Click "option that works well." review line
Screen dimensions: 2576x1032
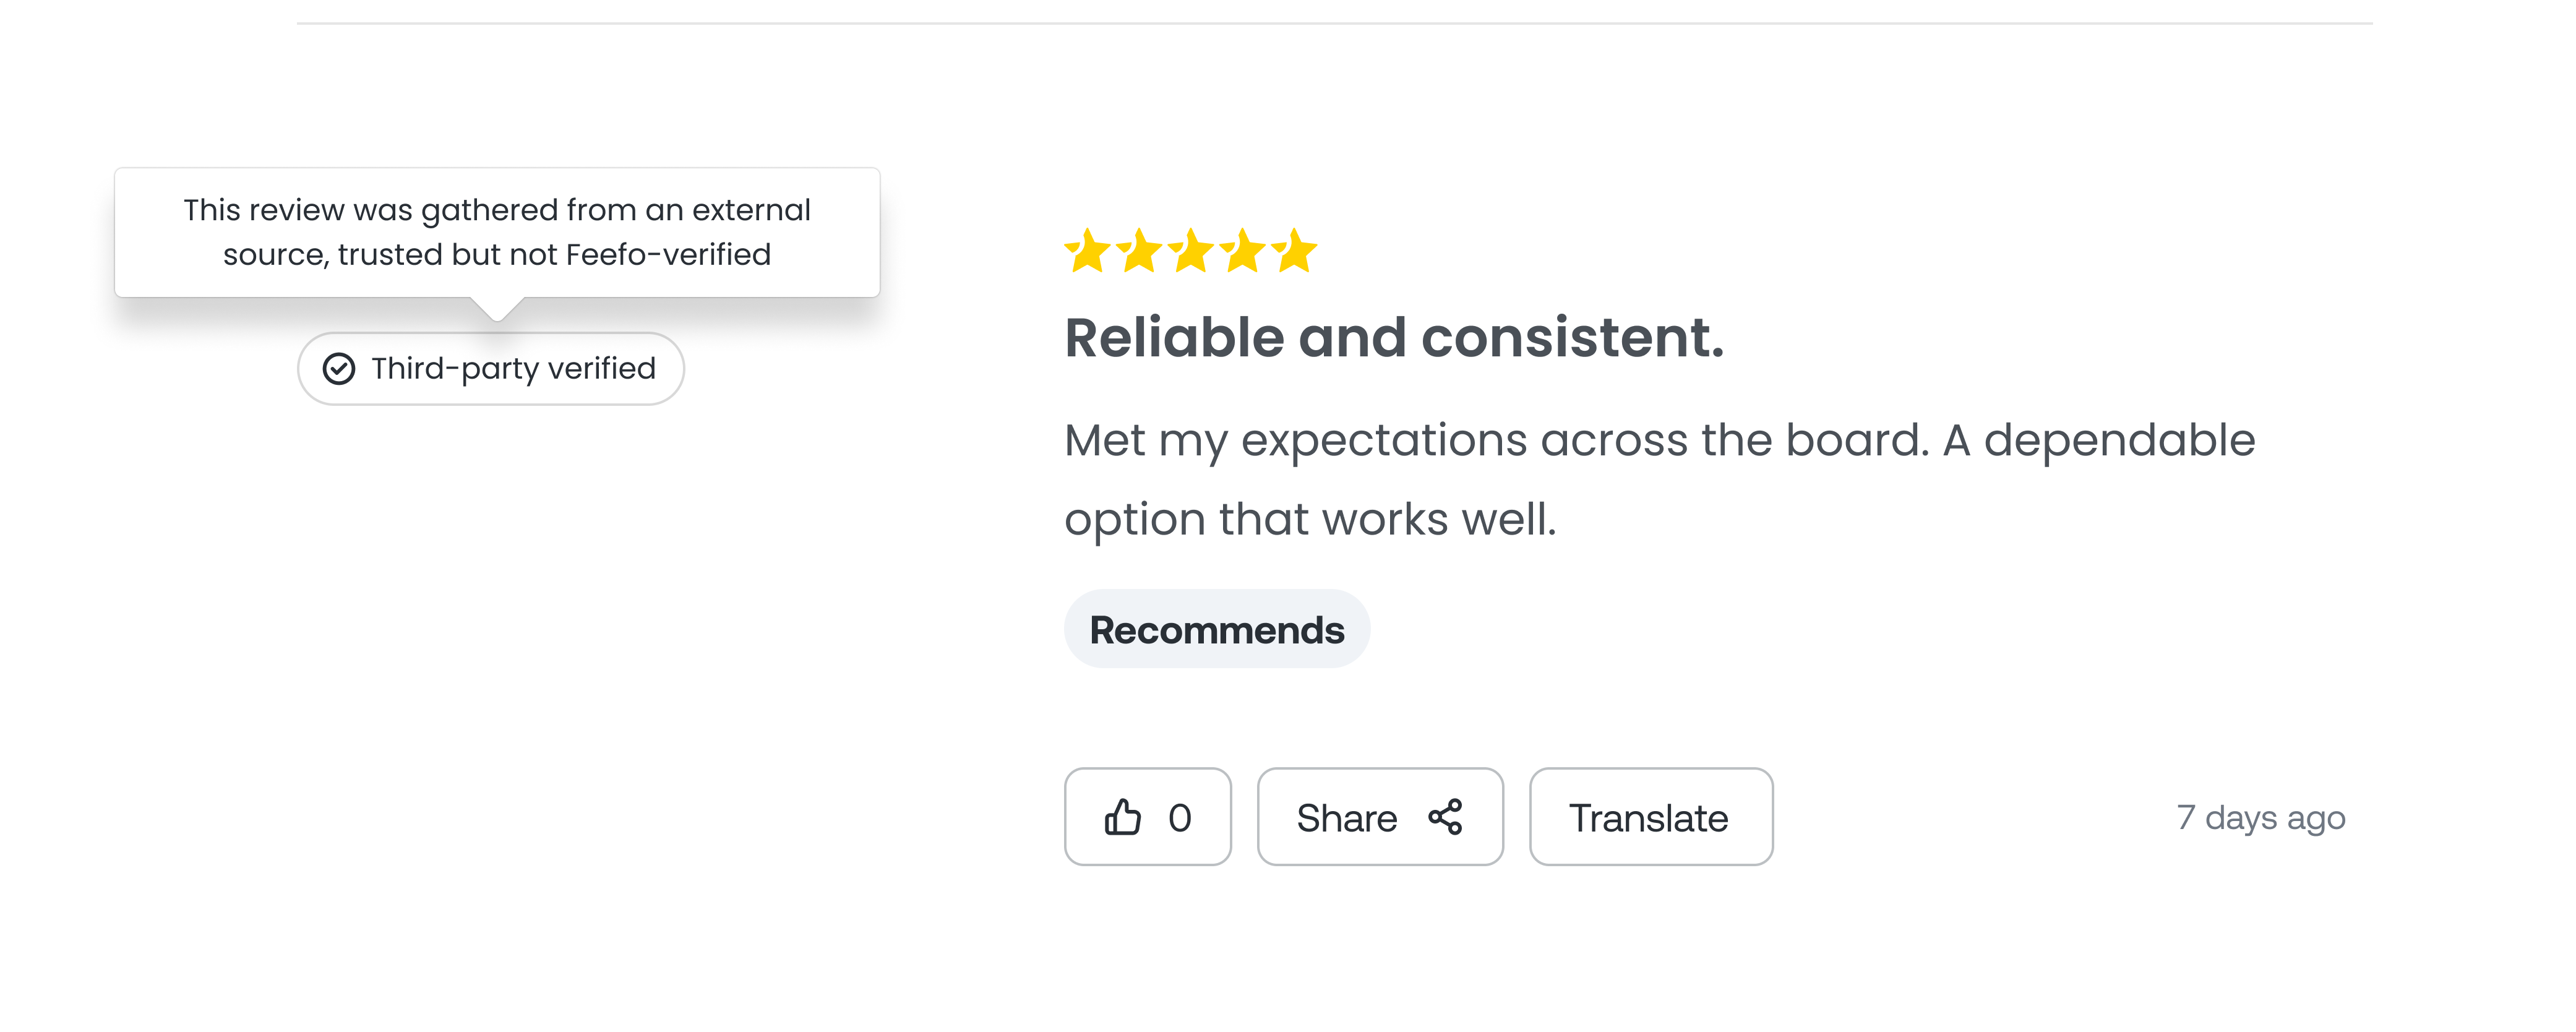1310,519
